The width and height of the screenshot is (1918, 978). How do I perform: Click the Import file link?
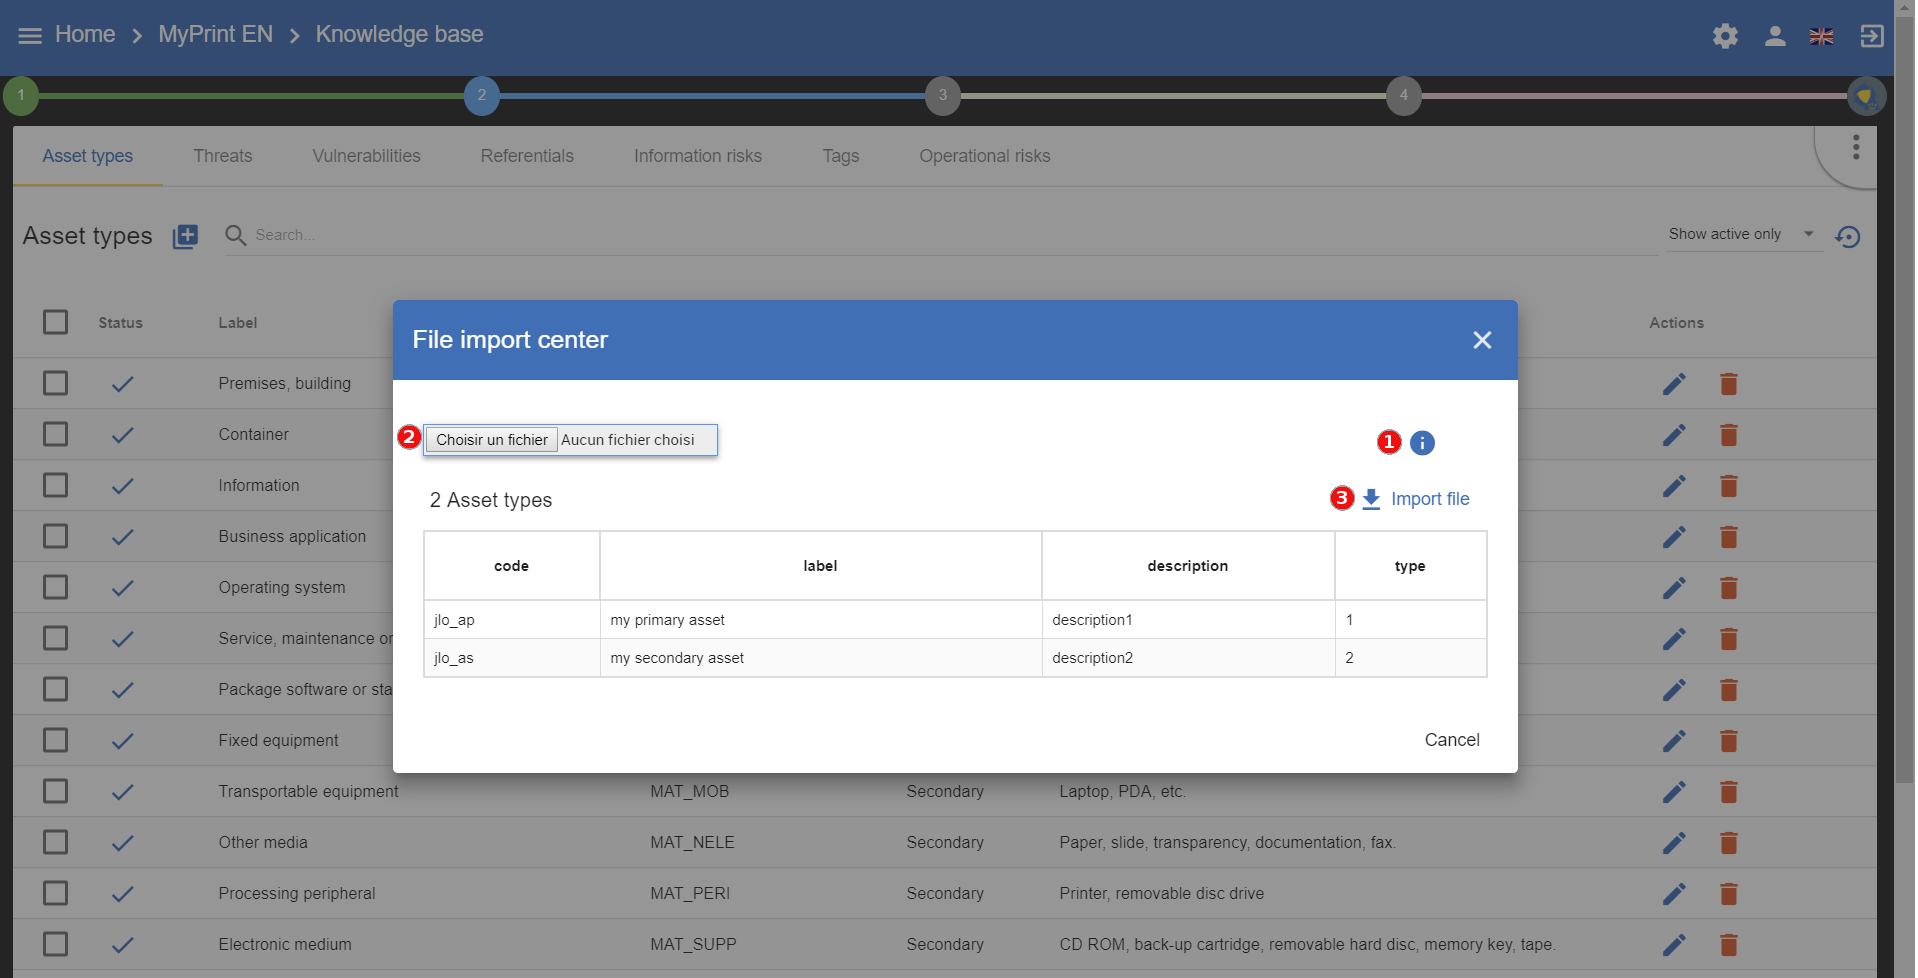[x=1428, y=499]
